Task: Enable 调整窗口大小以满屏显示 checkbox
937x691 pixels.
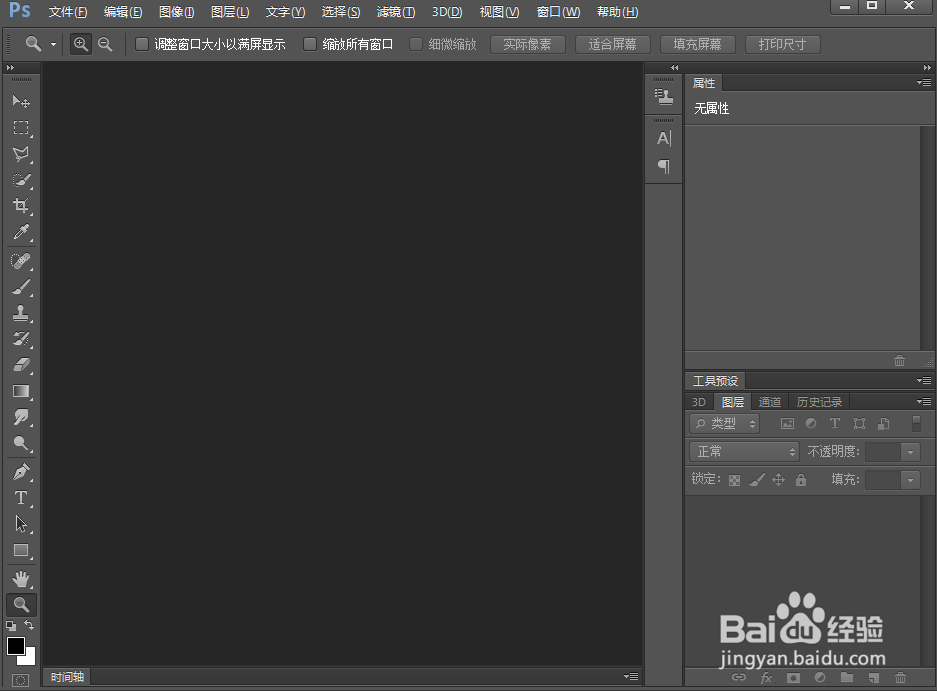Action: (x=142, y=44)
